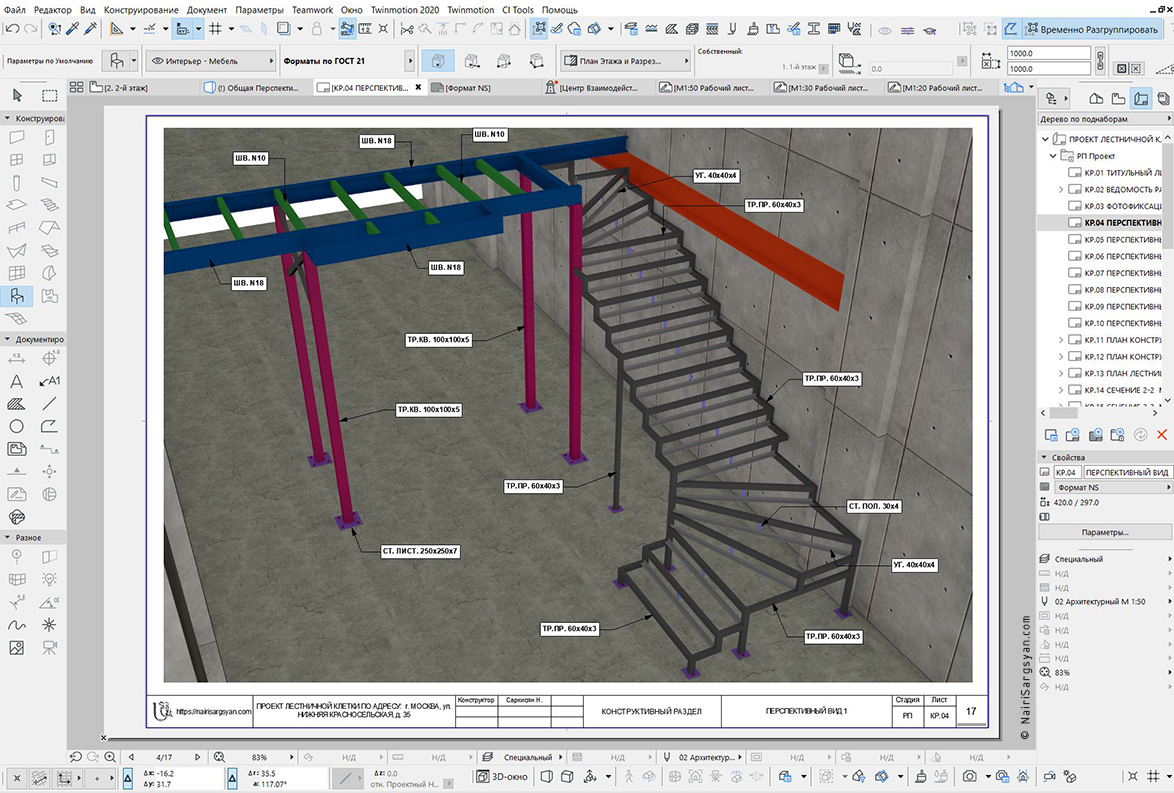Click the Параметры... button in properties

point(1104,532)
